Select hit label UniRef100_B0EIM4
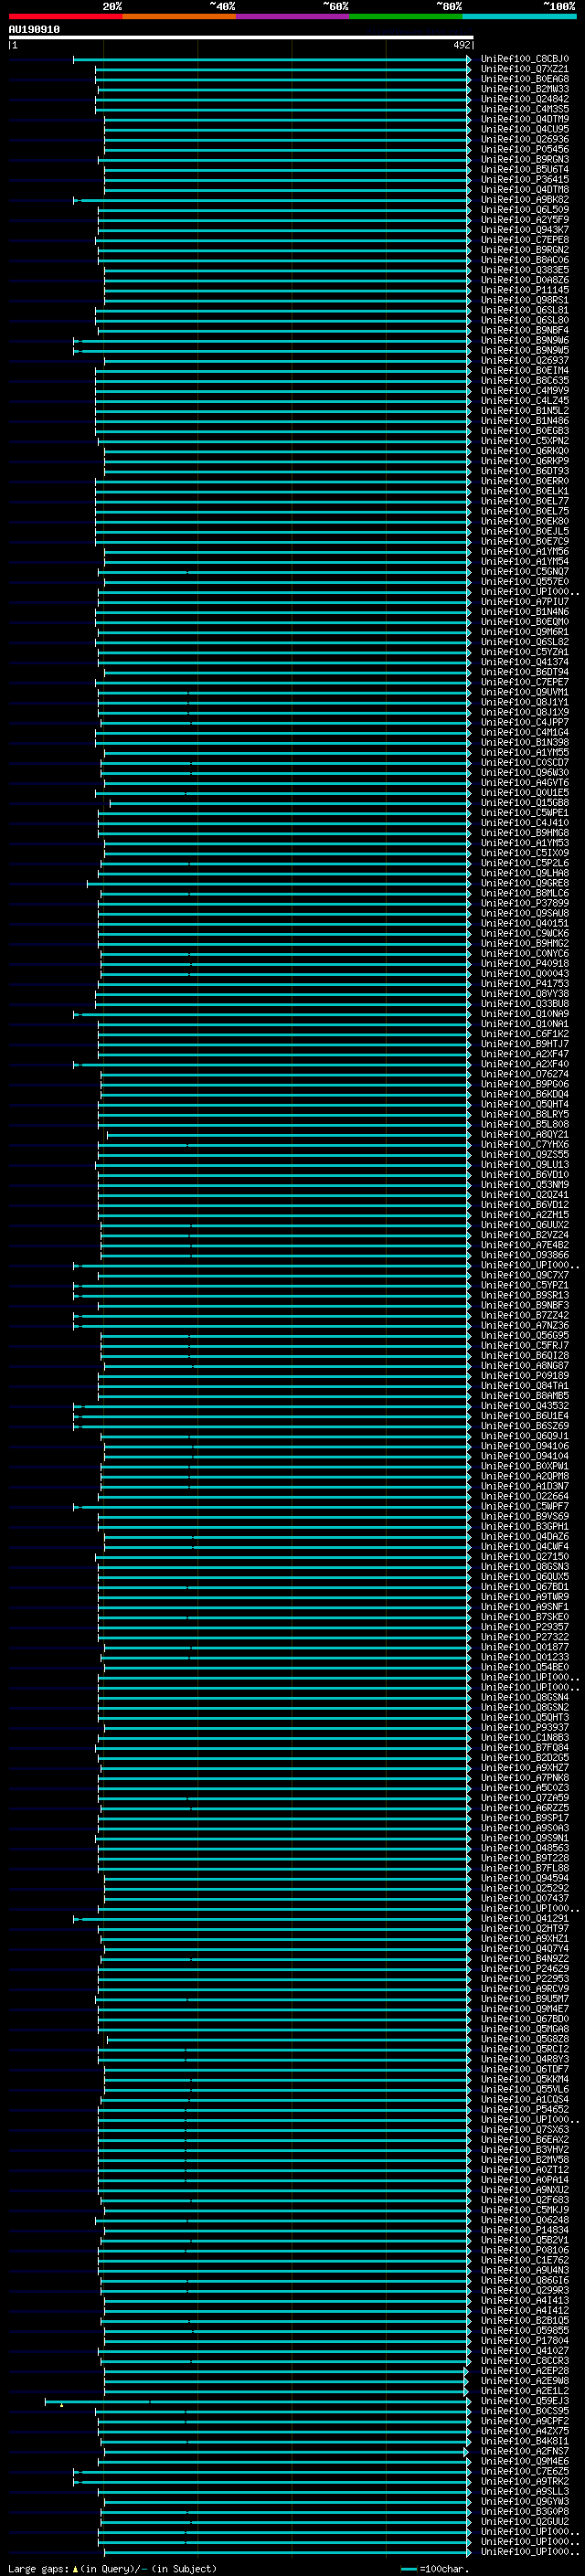Image resolution: width=585 pixels, height=2576 pixels. click(524, 371)
